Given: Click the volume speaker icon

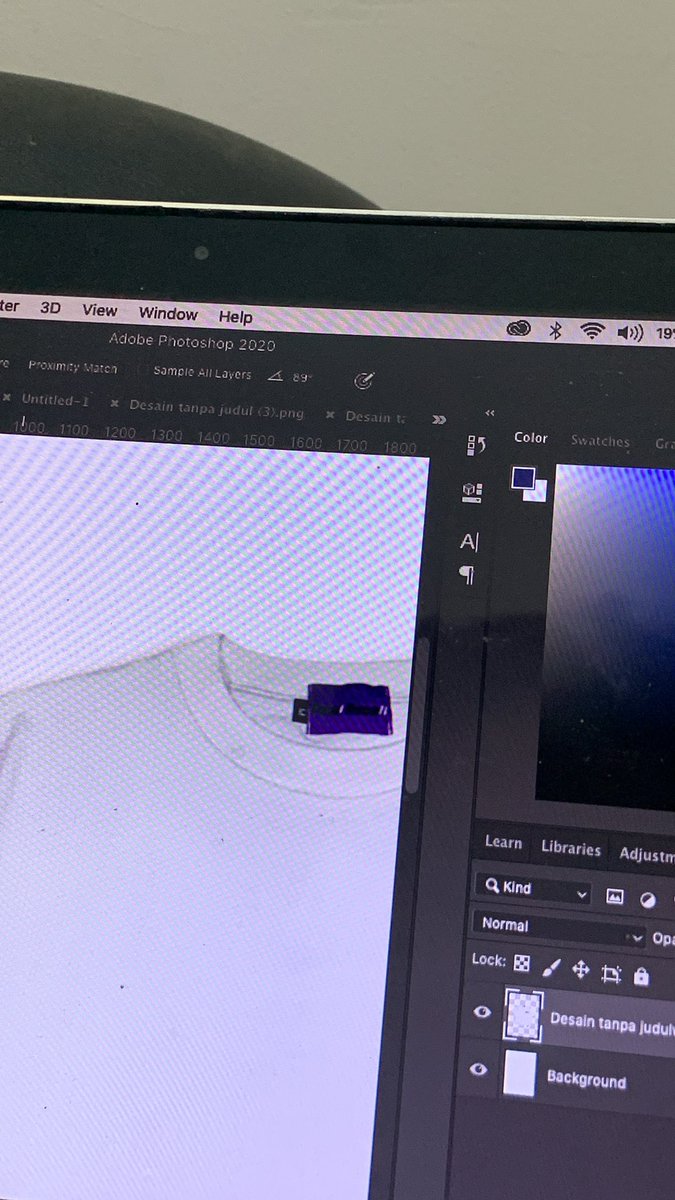Looking at the screenshot, I should [630, 333].
